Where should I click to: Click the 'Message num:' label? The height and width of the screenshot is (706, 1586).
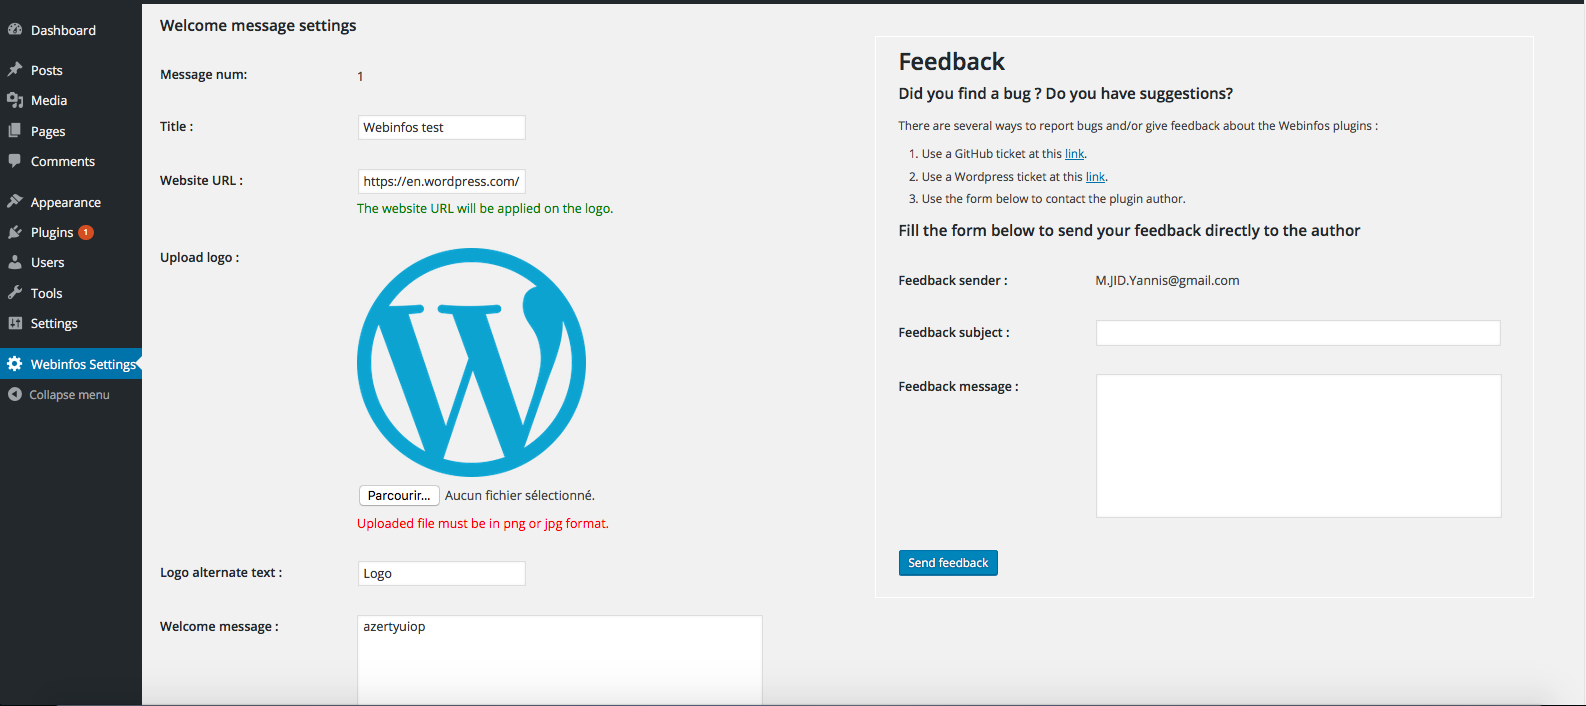[203, 75]
